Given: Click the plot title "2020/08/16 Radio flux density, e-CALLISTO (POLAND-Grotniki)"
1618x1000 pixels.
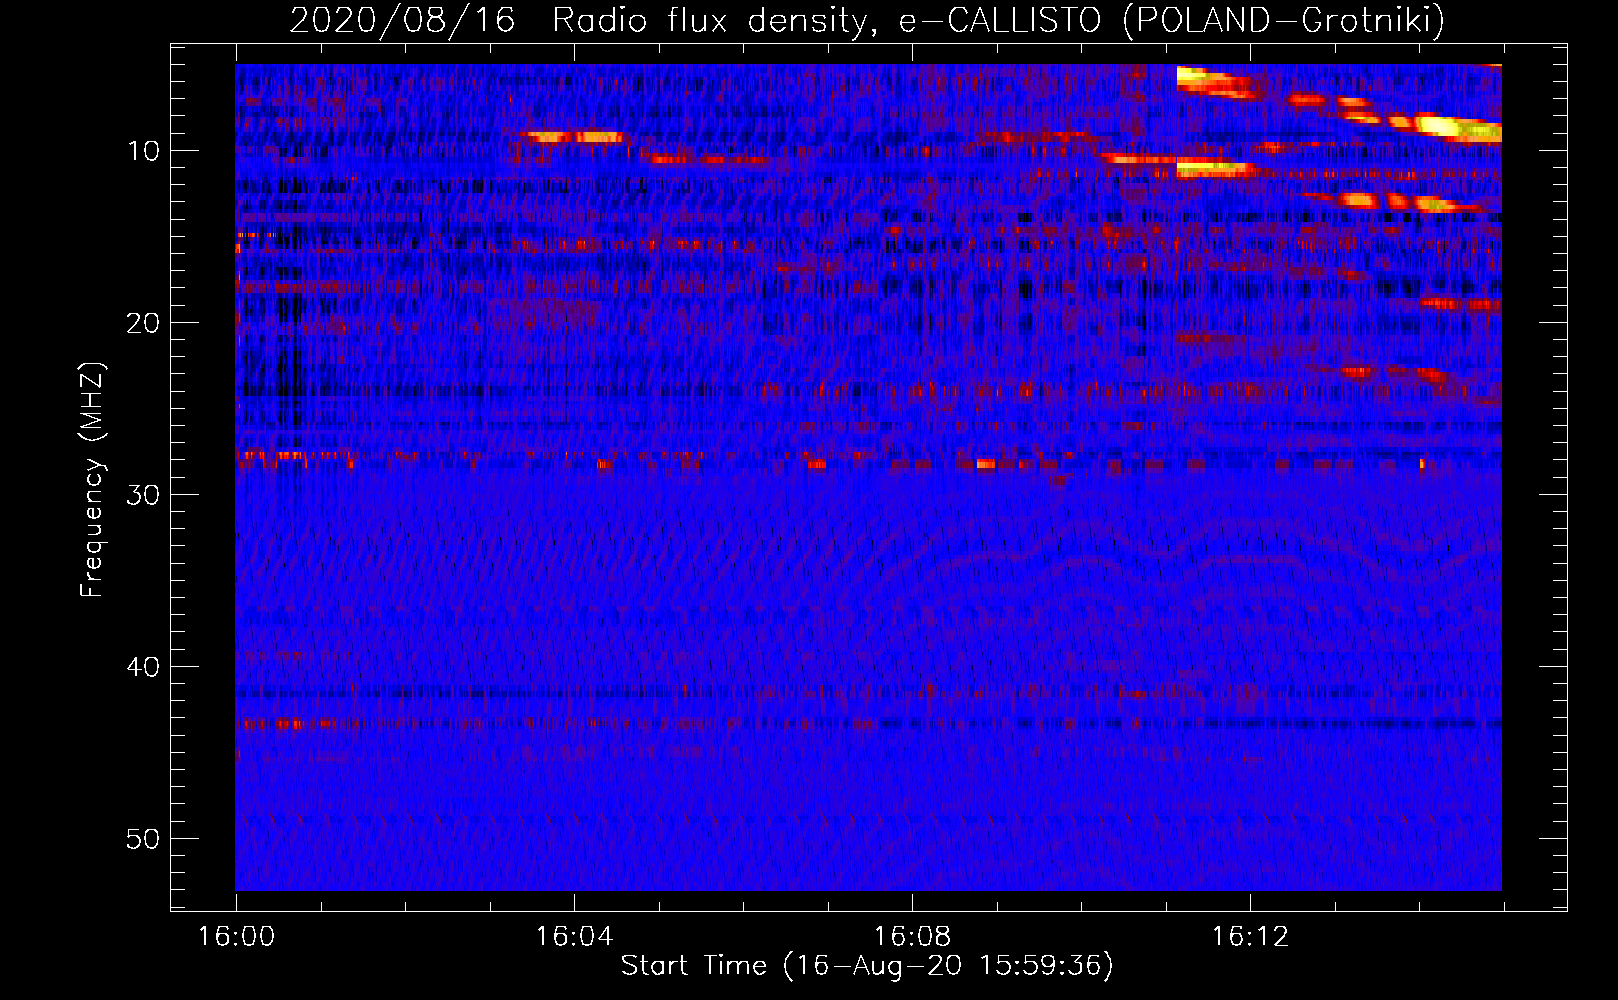Looking at the screenshot, I should click(867, 20).
